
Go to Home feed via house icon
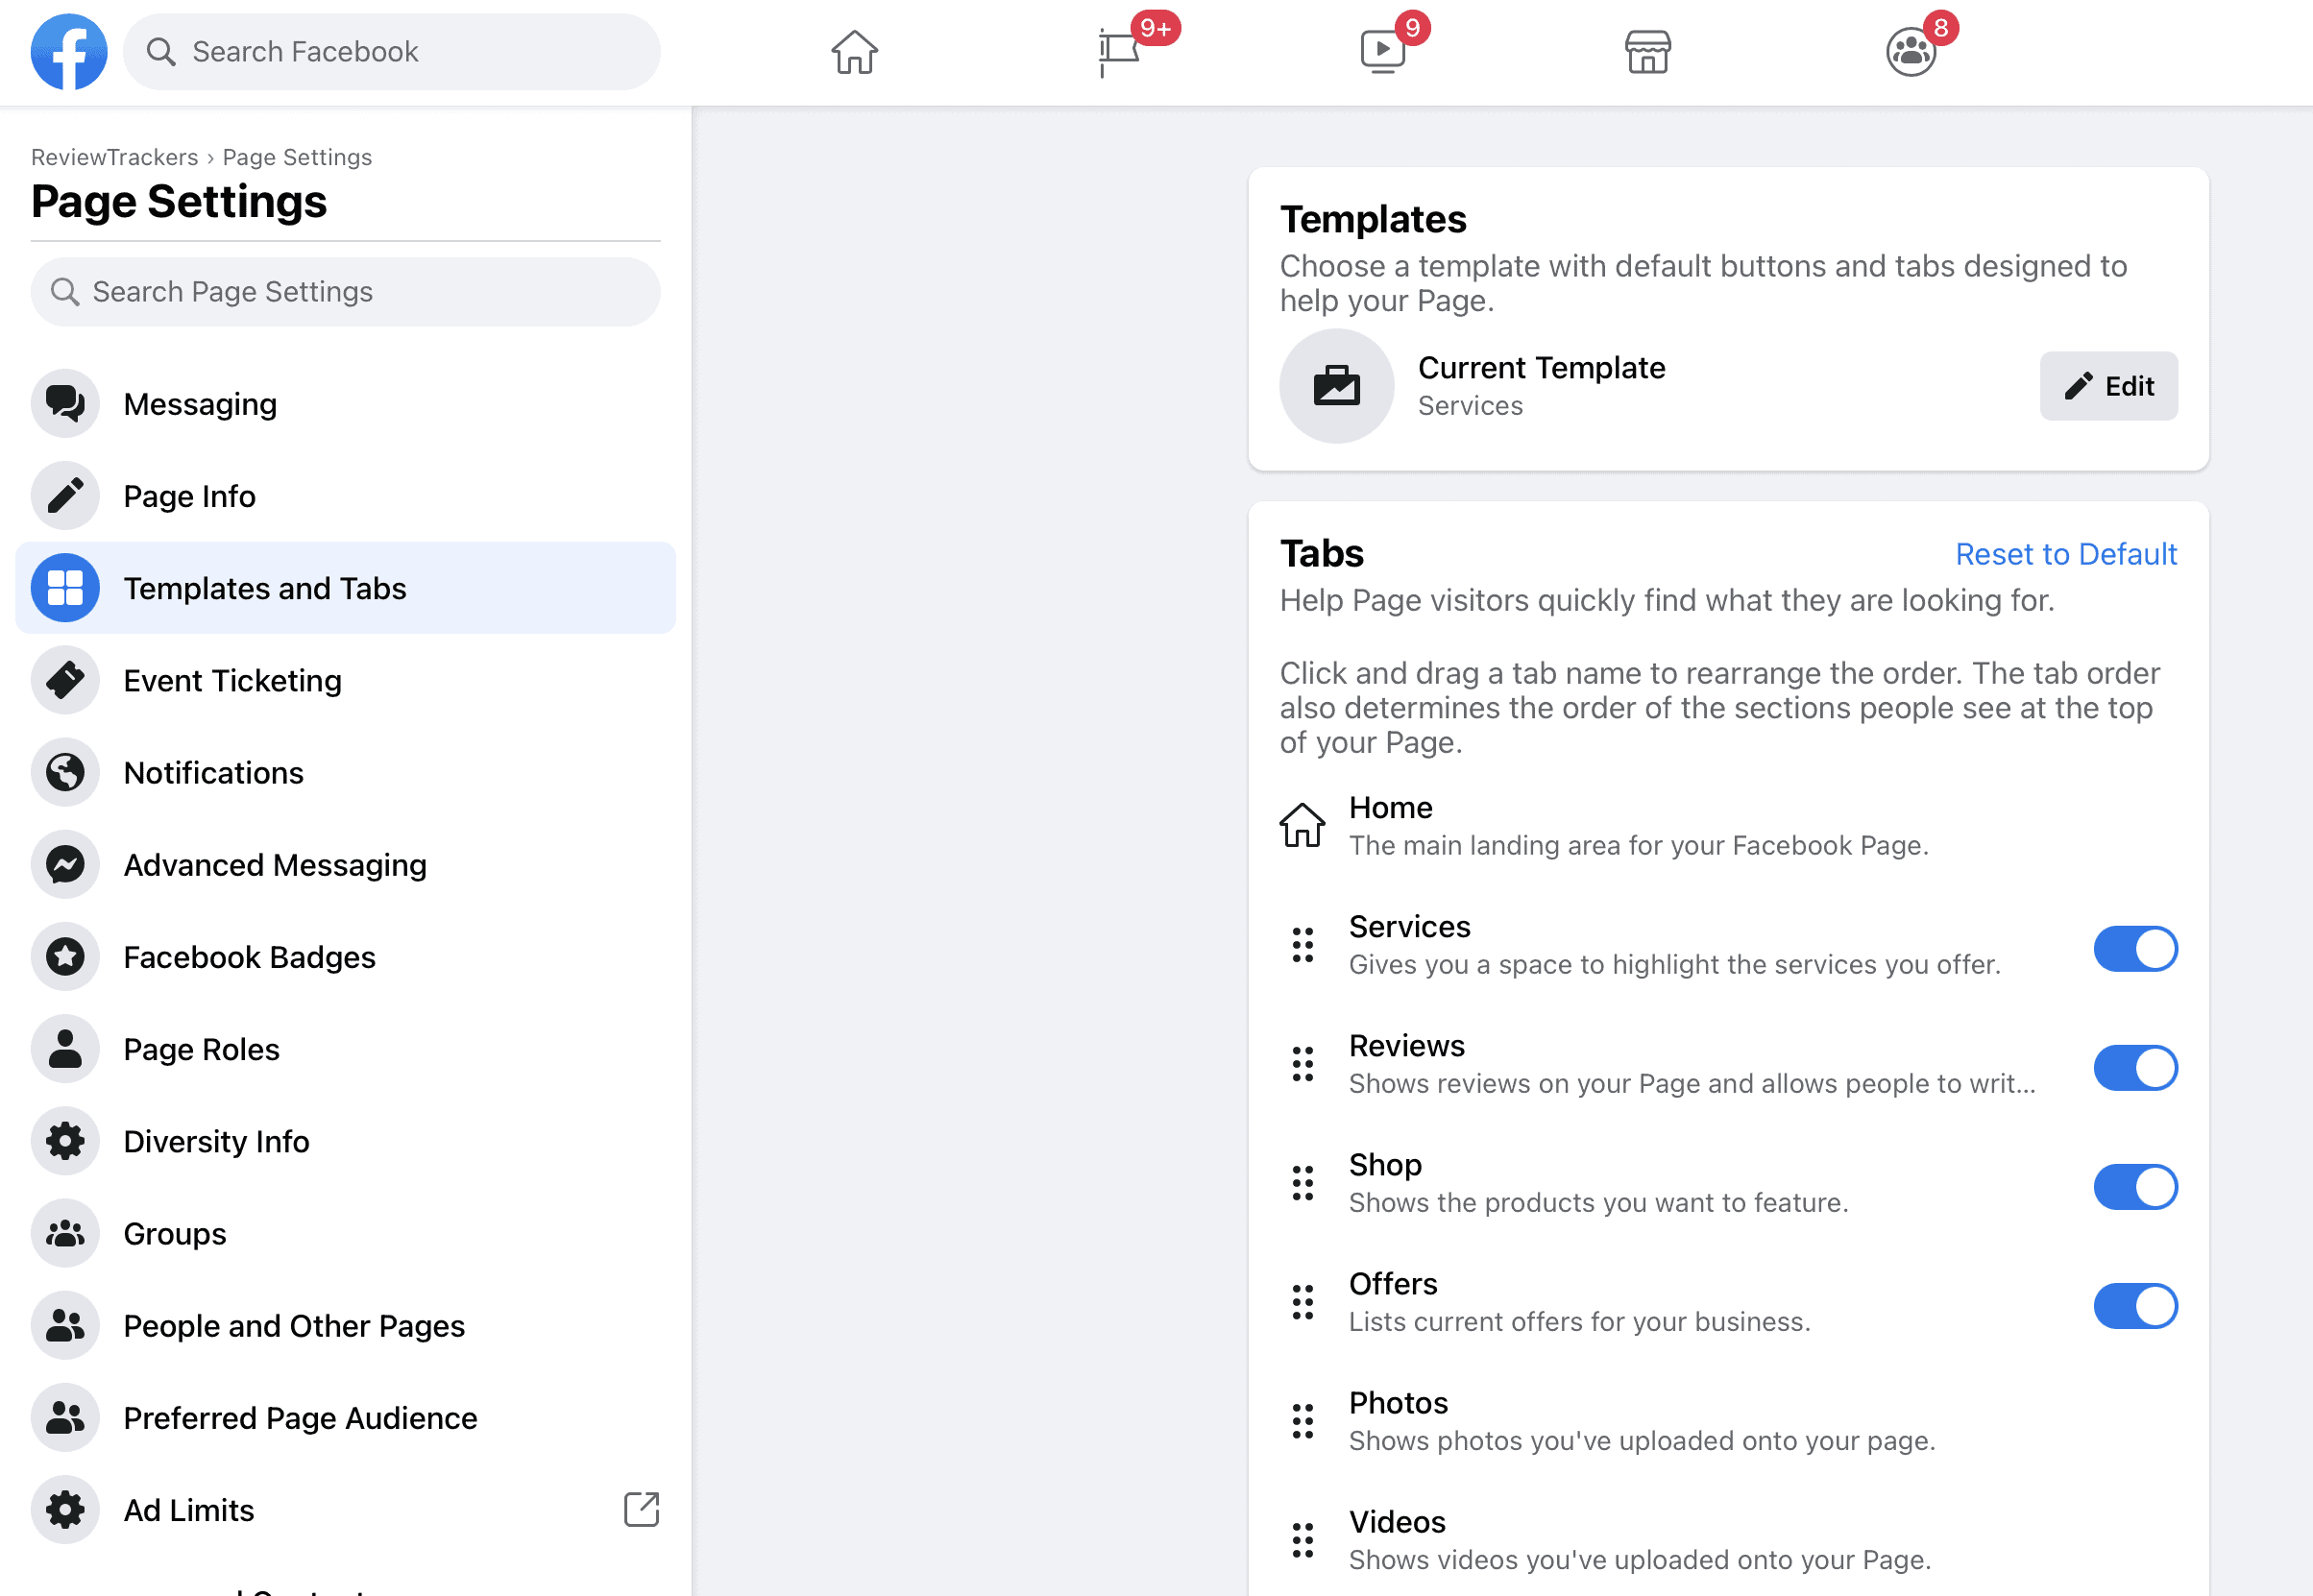coord(854,52)
